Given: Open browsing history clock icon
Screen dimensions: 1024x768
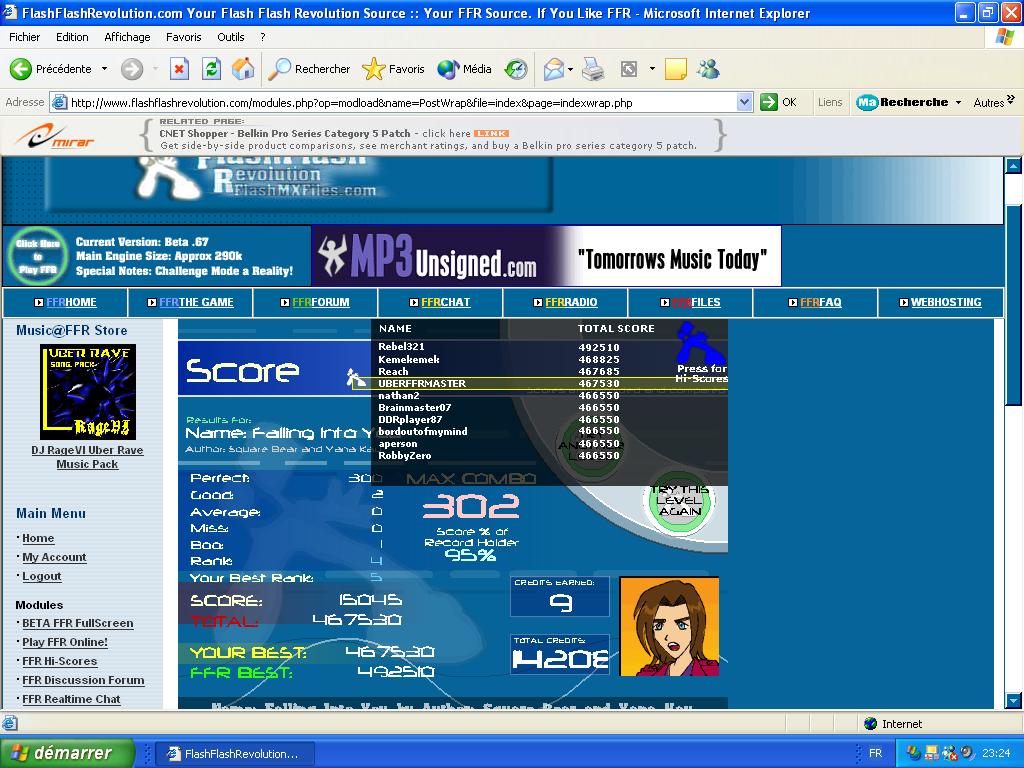Looking at the screenshot, I should (x=516, y=69).
